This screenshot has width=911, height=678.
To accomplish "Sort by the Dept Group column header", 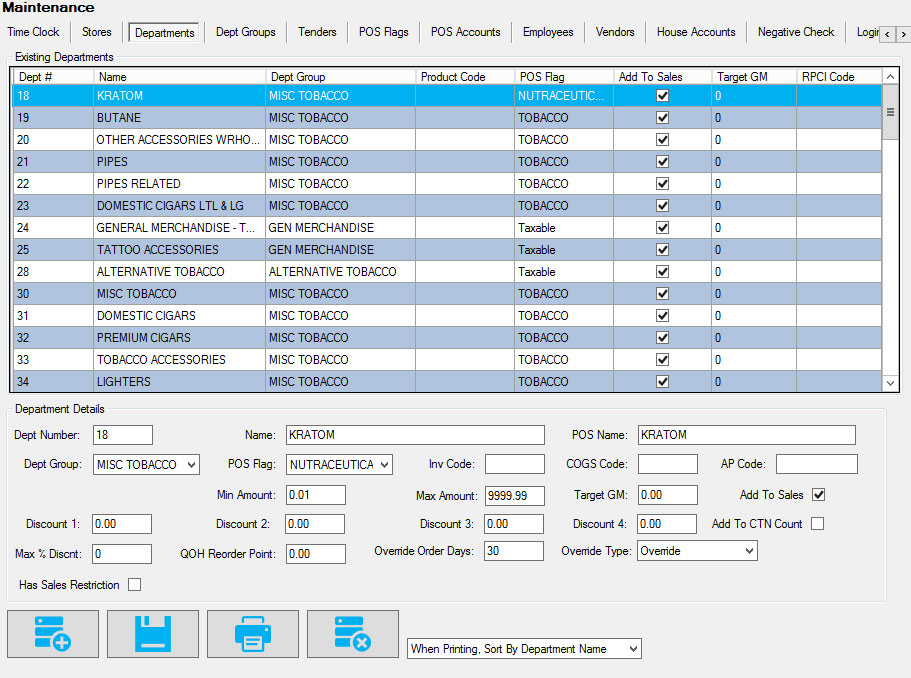I will [341, 77].
